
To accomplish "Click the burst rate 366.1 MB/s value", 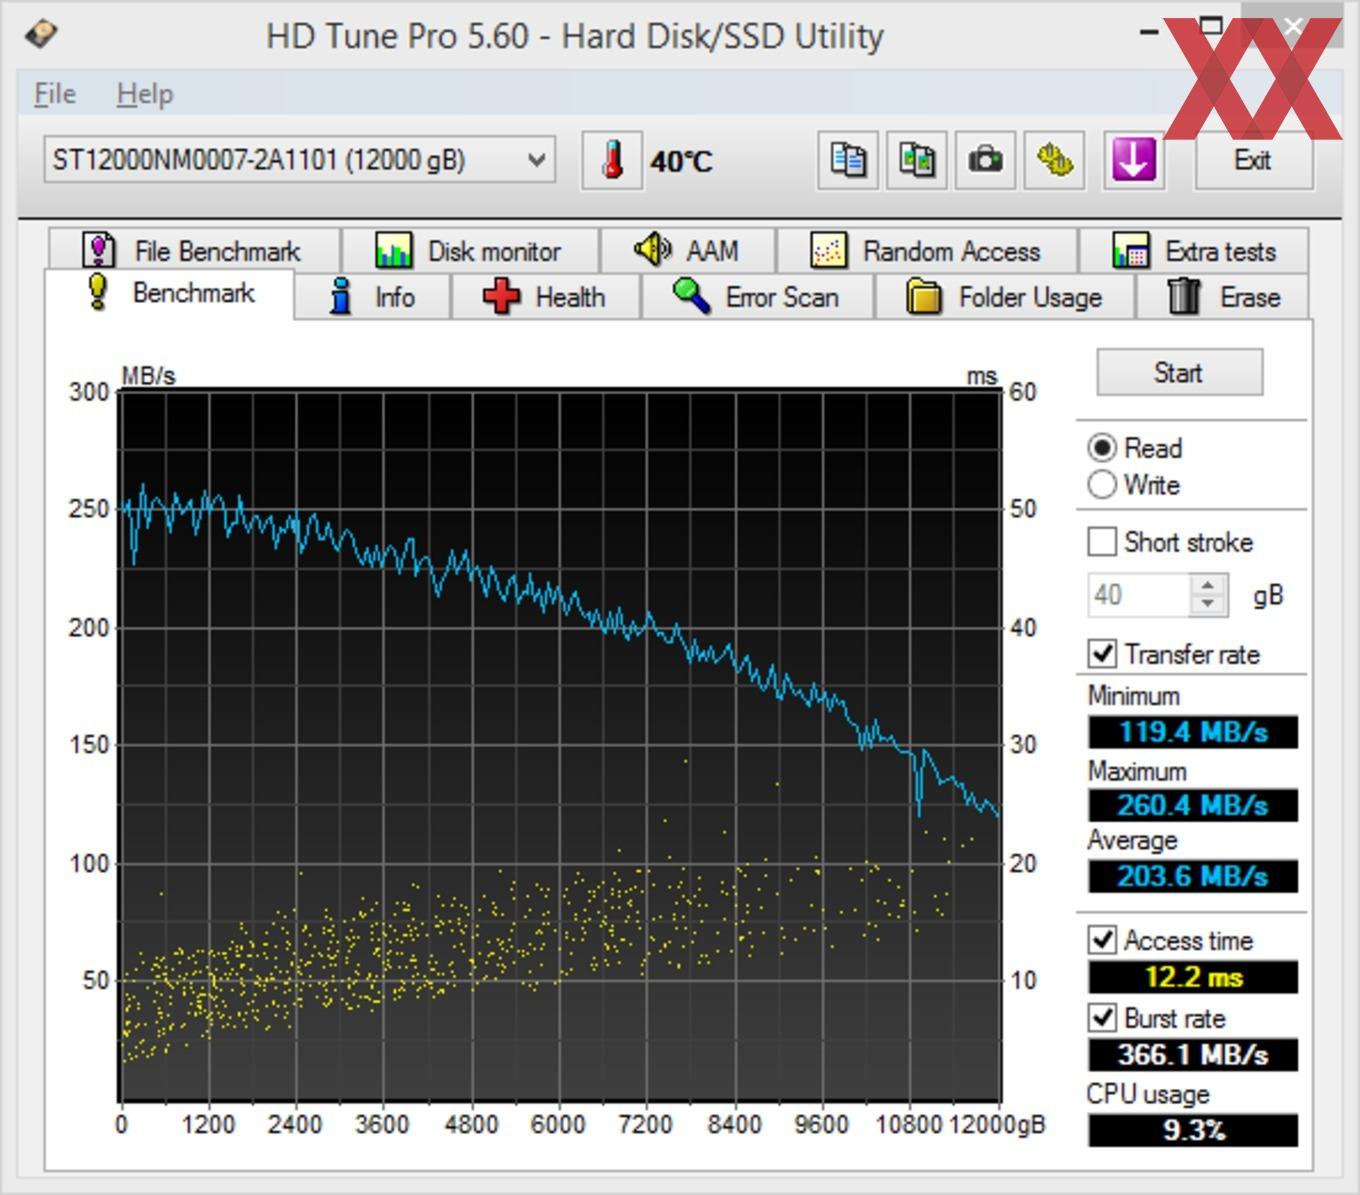I will pyautogui.click(x=1193, y=1055).
